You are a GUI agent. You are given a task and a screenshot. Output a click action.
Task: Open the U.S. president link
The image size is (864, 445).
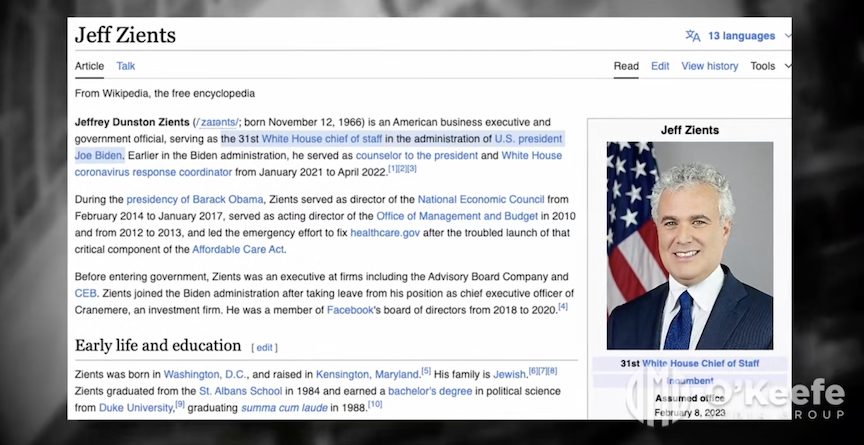[528, 139]
